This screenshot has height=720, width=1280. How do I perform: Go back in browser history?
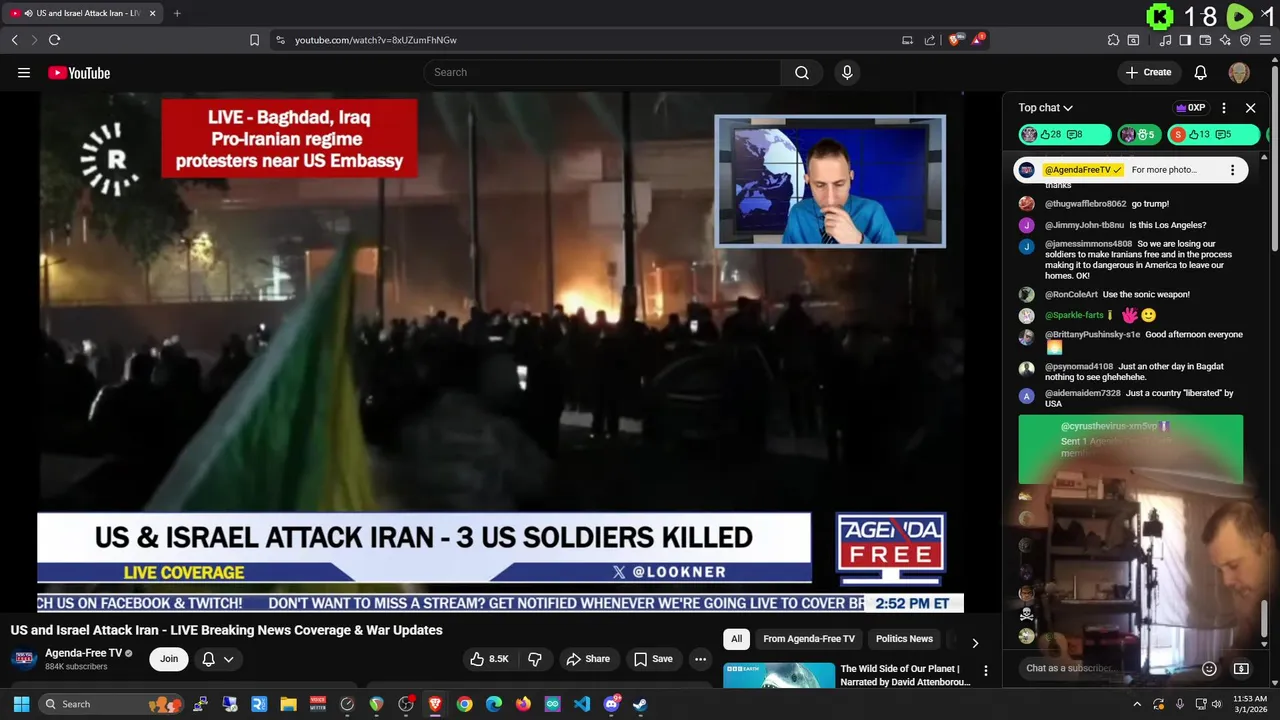coord(14,40)
